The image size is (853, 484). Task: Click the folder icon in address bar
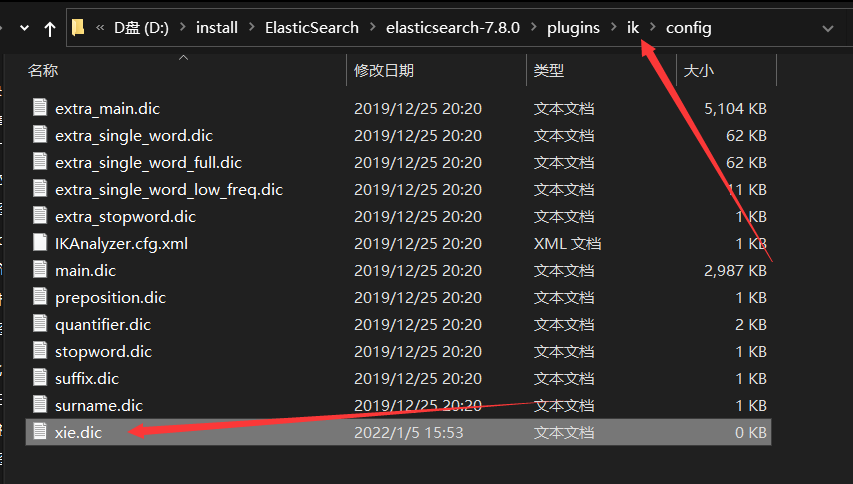coord(78,27)
